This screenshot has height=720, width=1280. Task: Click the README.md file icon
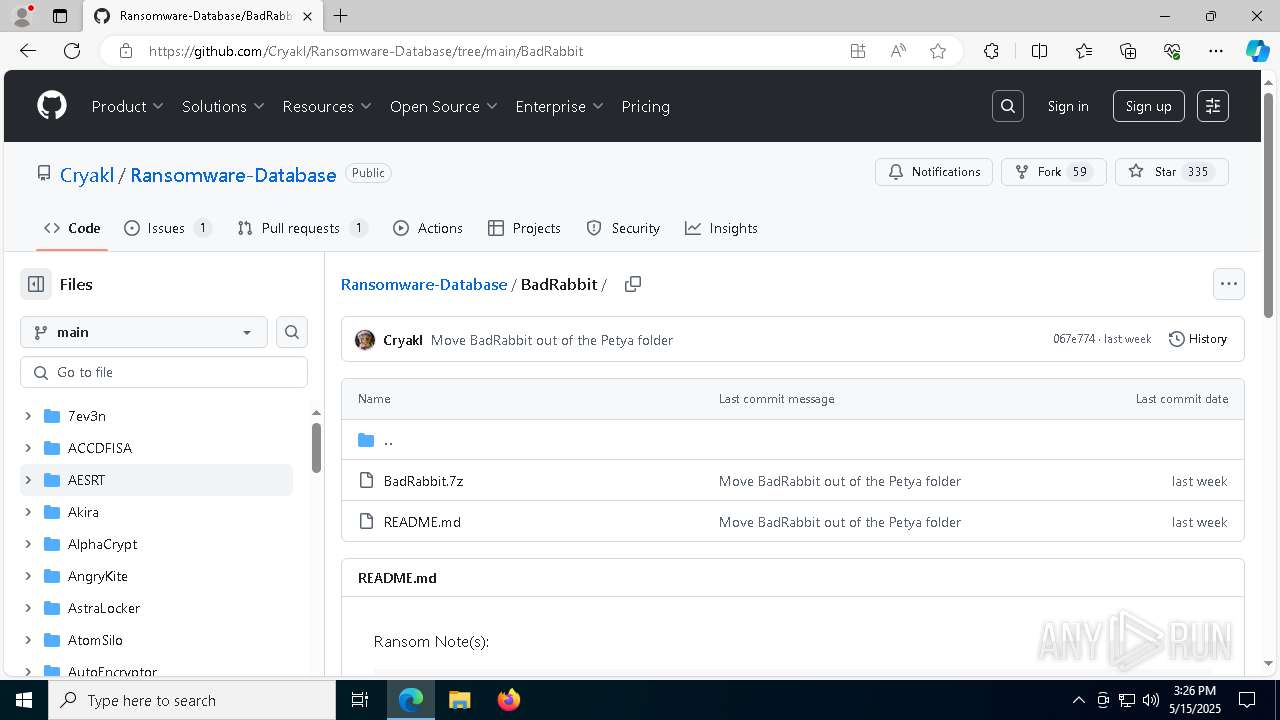tap(366, 522)
